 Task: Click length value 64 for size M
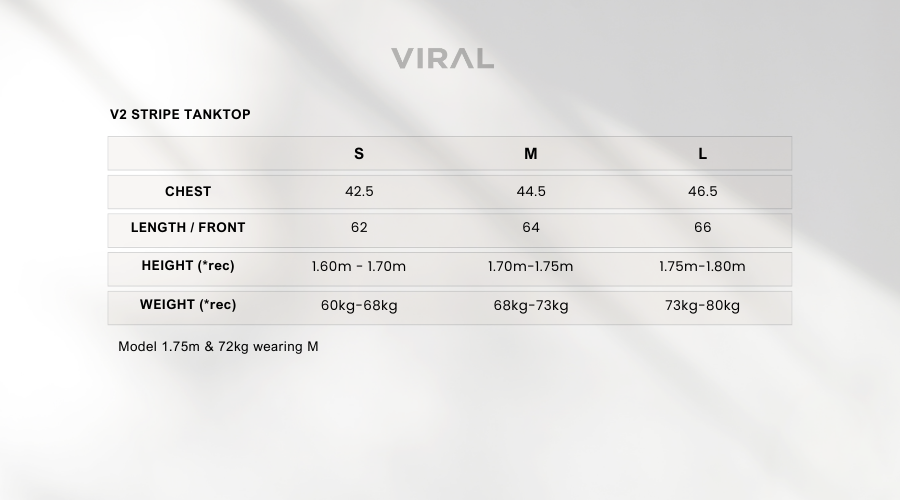(x=531, y=228)
